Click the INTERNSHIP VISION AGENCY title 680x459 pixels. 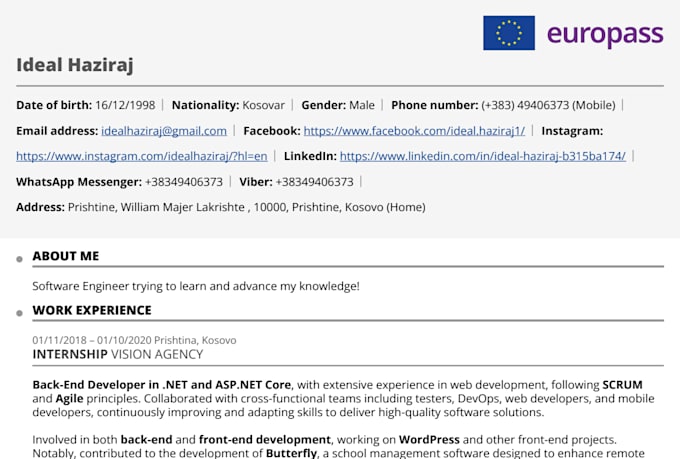tap(118, 354)
